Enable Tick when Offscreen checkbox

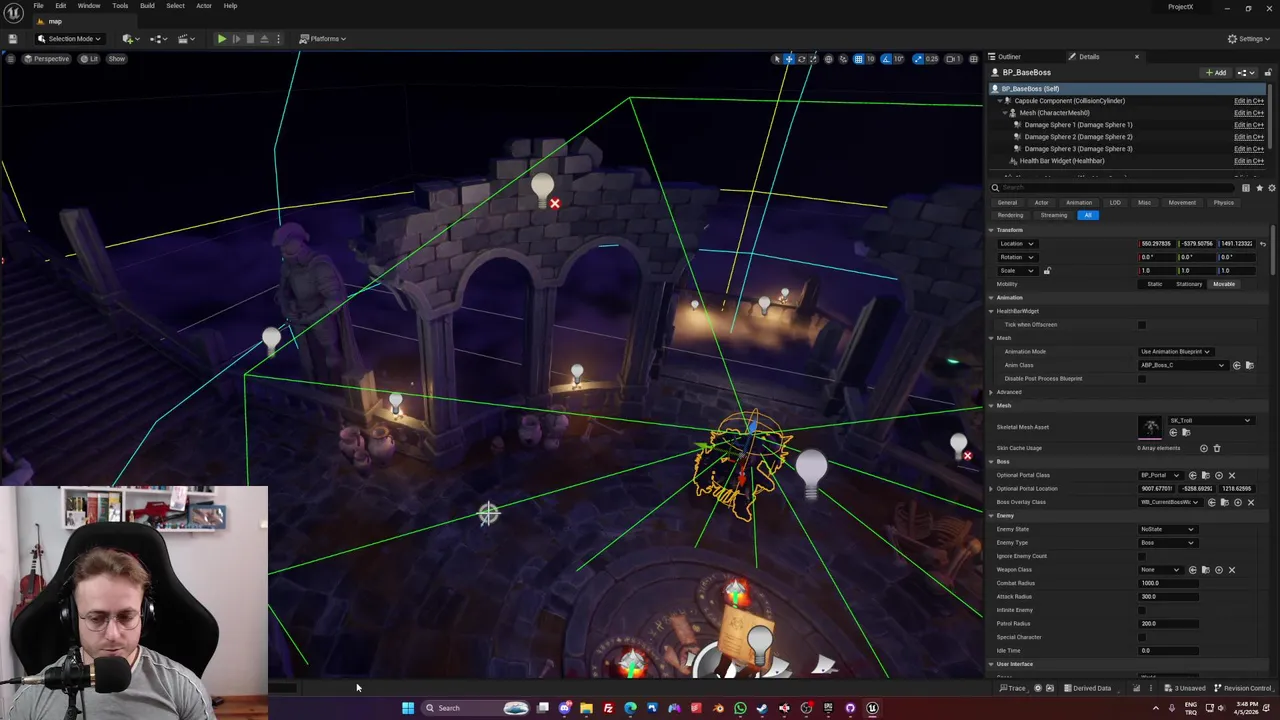[x=1142, y=325]
